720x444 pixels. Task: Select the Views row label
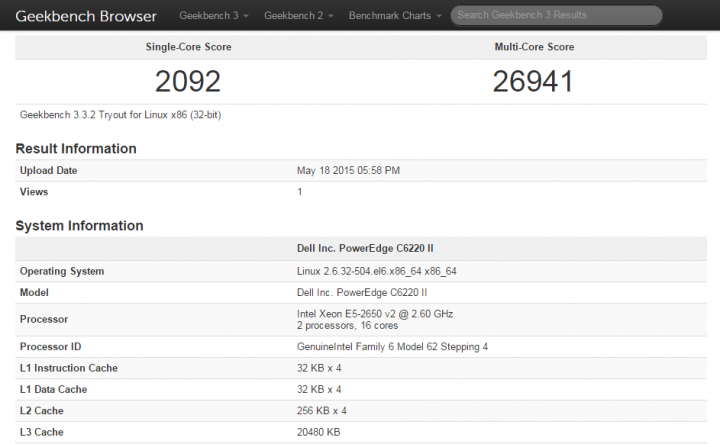(x=34, y=192)
